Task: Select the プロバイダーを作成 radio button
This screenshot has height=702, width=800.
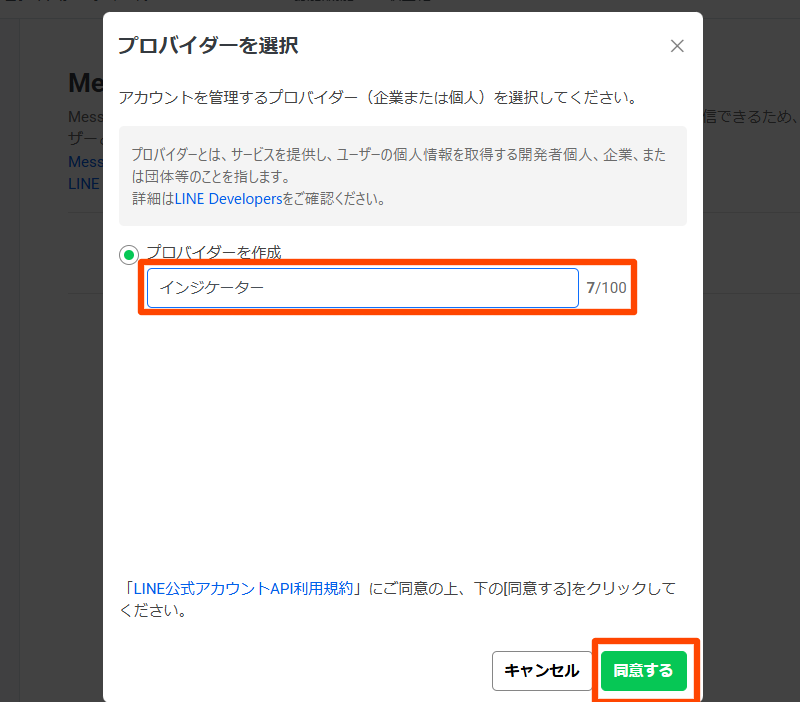Action: tap(129, 254)
